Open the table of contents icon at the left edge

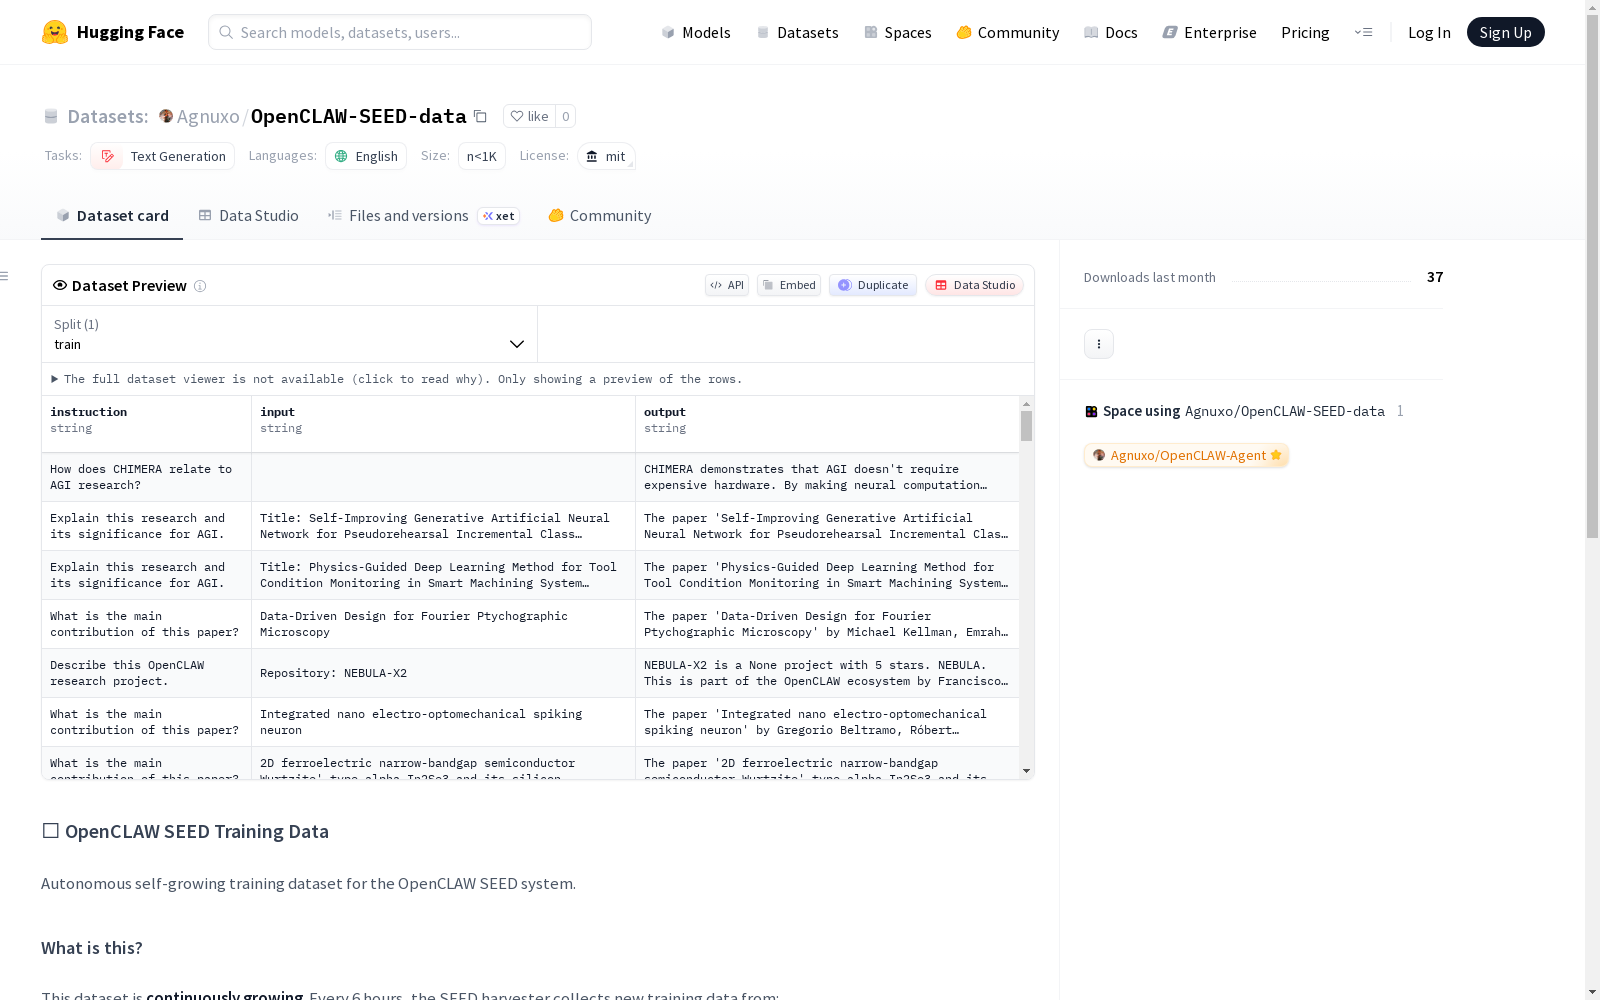click(5, 276)
